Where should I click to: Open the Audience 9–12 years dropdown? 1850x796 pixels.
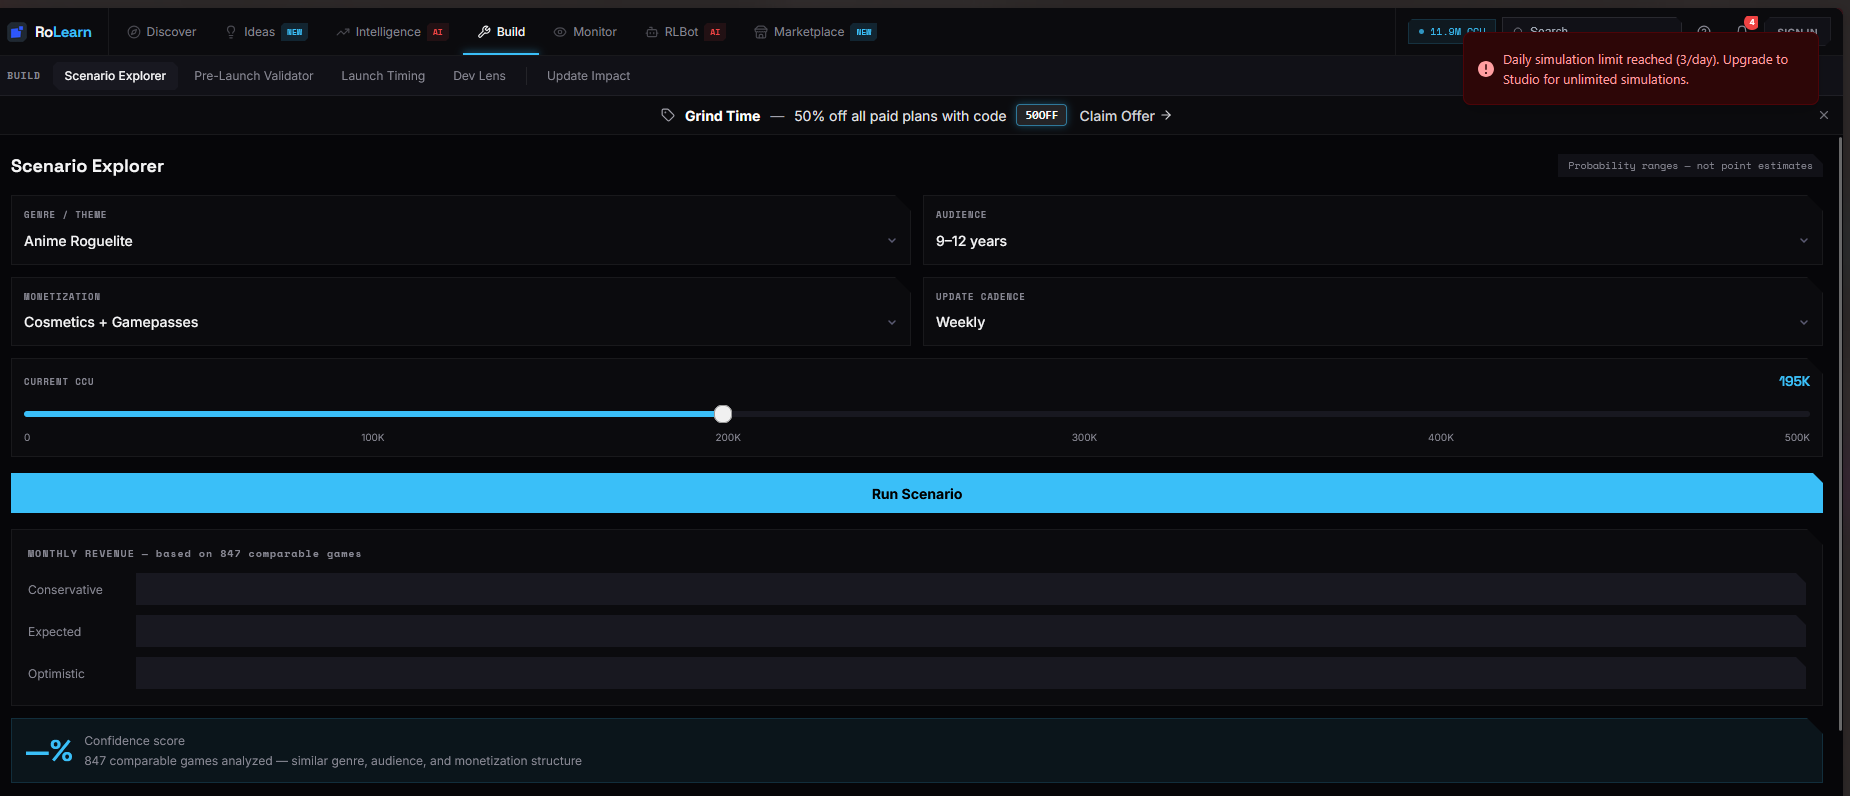(1372, 230)
